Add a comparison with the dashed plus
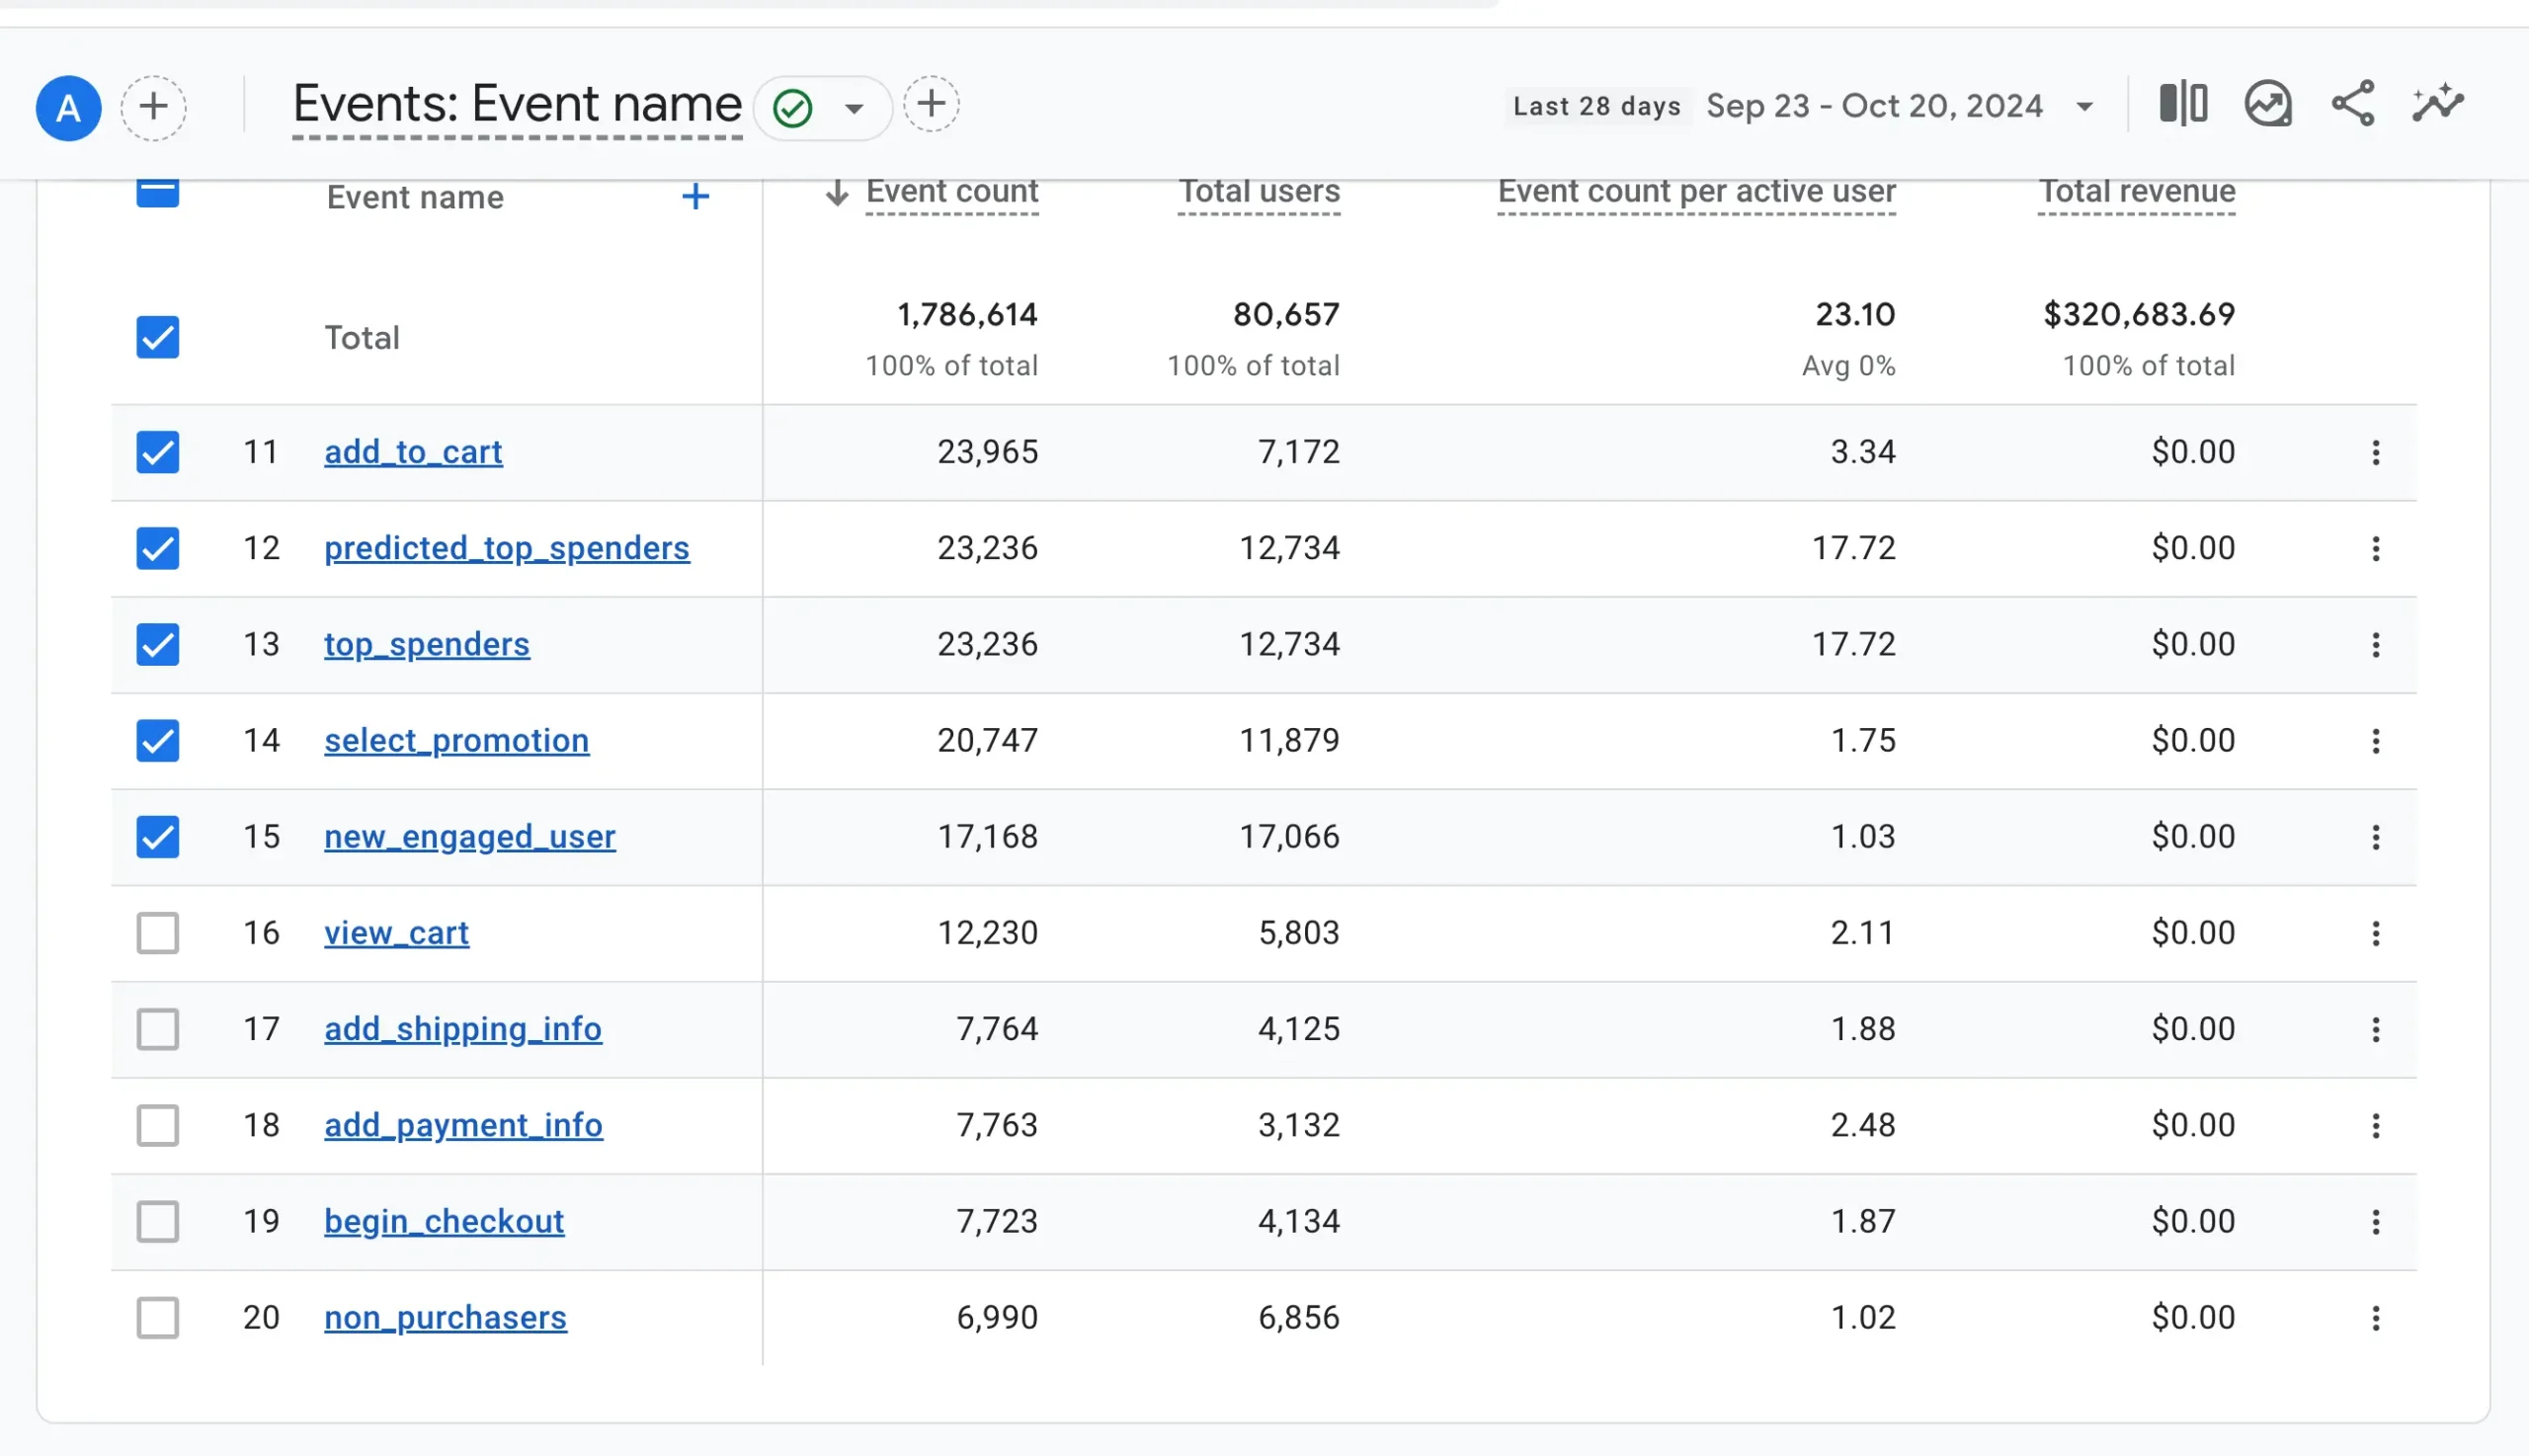The width and height of the screenshot is (2529, 1456). point(153,107)
